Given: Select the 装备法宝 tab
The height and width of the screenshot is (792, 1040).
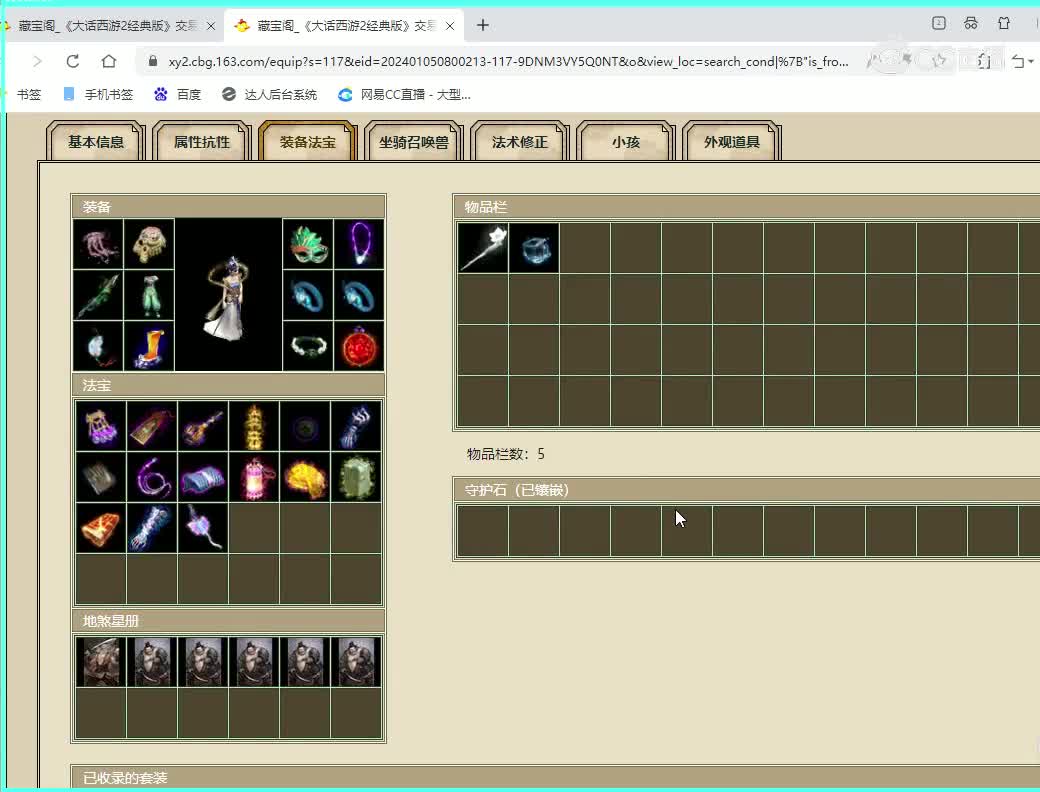Looking at the screenshot, I should (x=307, y=141).
